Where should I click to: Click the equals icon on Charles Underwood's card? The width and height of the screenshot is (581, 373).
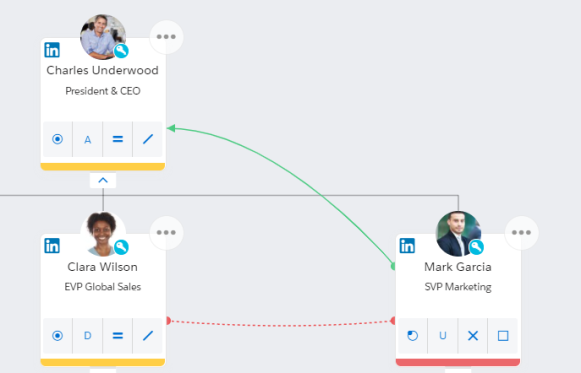(118, 139)
